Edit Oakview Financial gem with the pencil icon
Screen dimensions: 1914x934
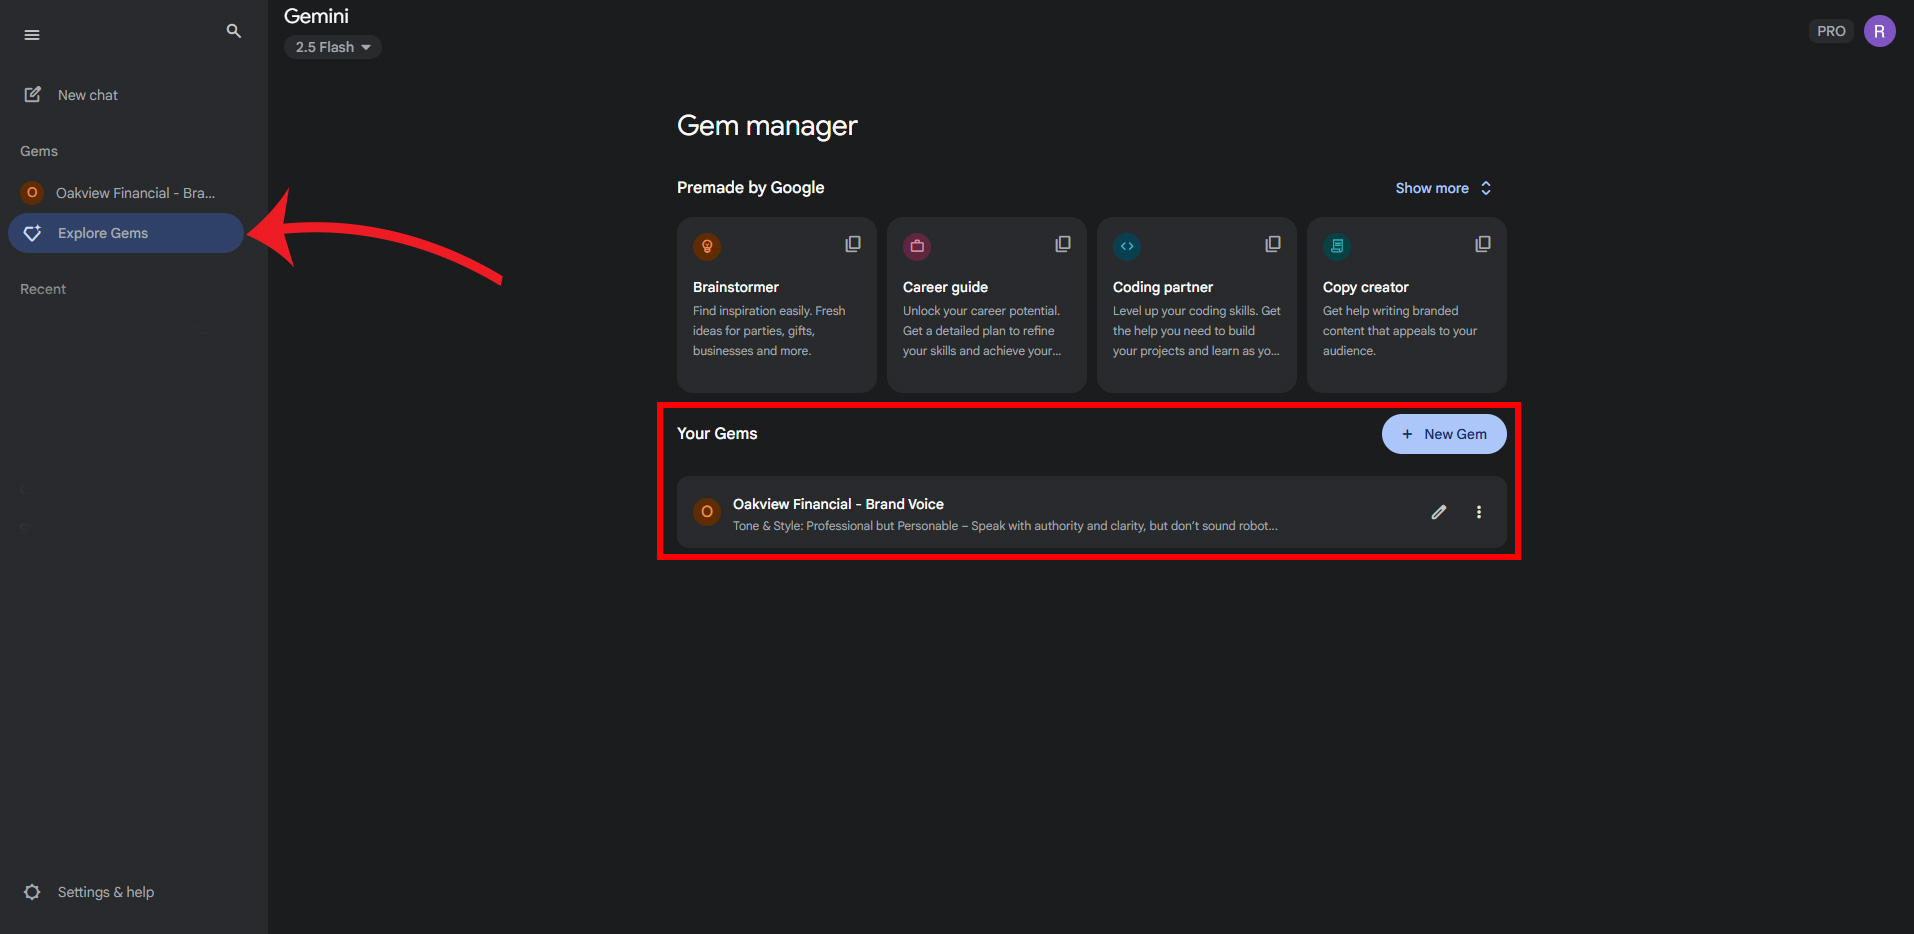(1438, 511)
